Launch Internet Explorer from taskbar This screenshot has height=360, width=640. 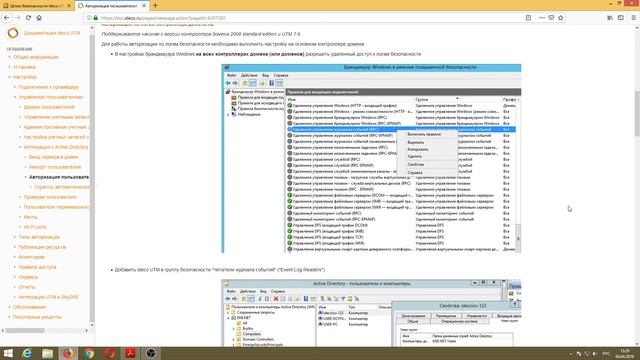pyautogui.click(x=27, y=353)
